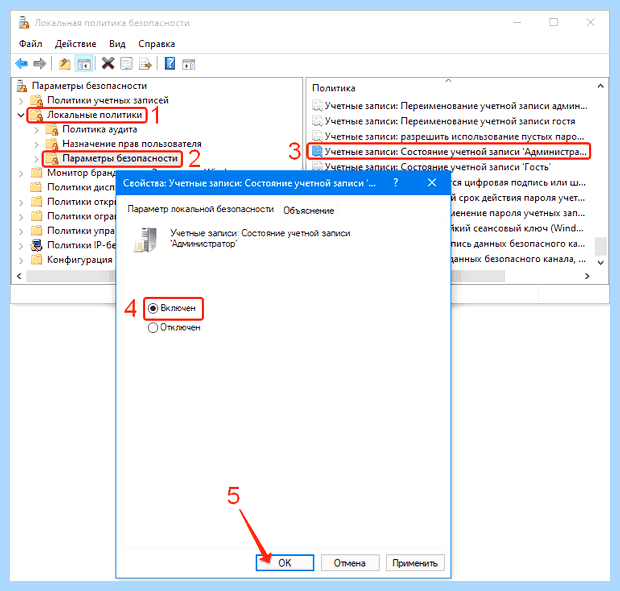Click the policy list vertical scrollbar thumb
Viewport: 620px width, 591px height.
601,245
